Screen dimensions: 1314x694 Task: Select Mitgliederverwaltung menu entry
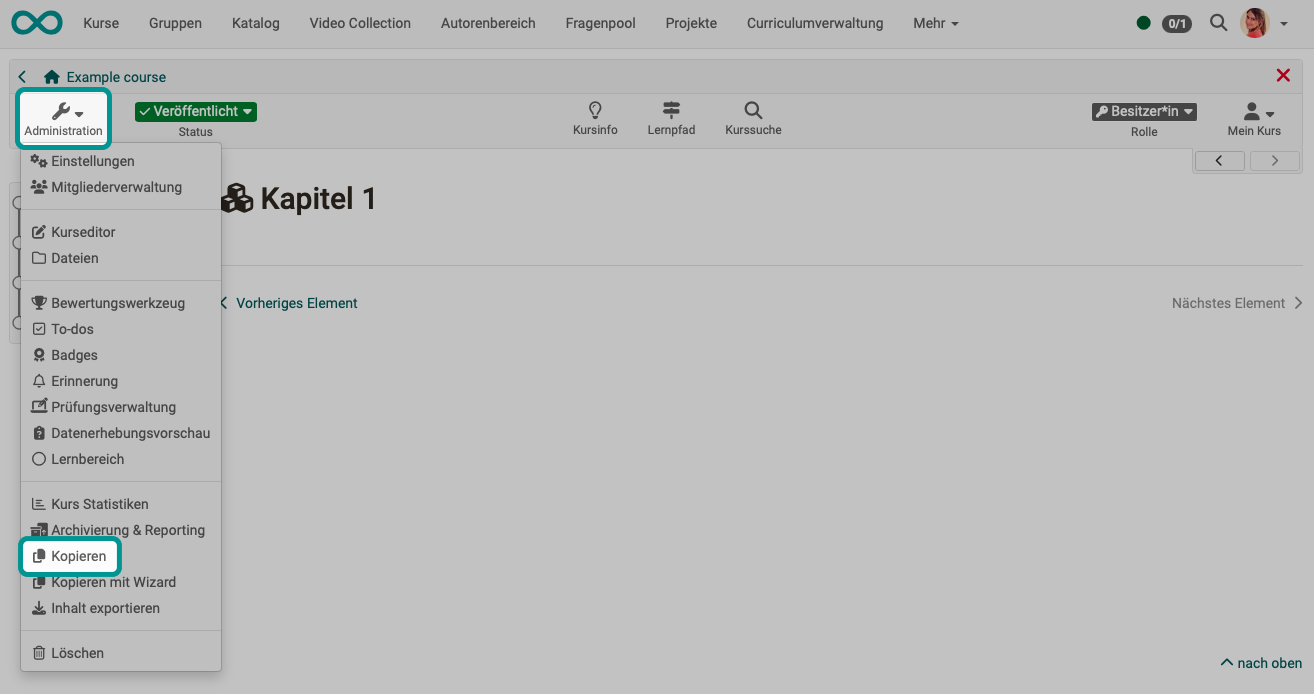tap(116, 187)
